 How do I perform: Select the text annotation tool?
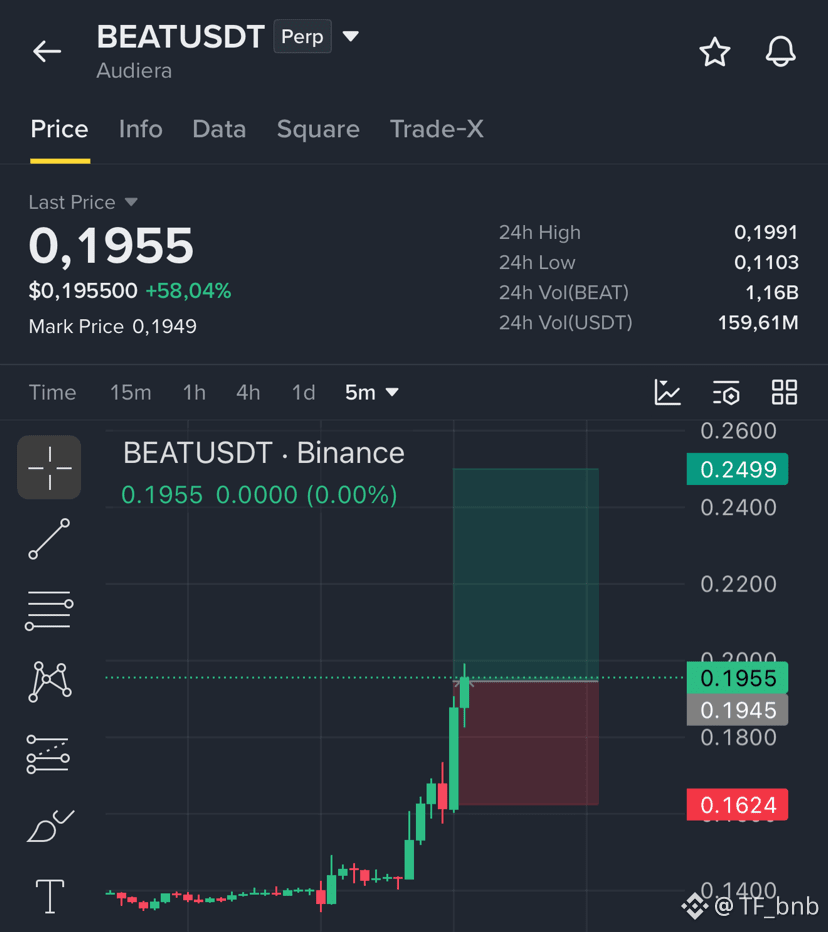coord(50,896)
